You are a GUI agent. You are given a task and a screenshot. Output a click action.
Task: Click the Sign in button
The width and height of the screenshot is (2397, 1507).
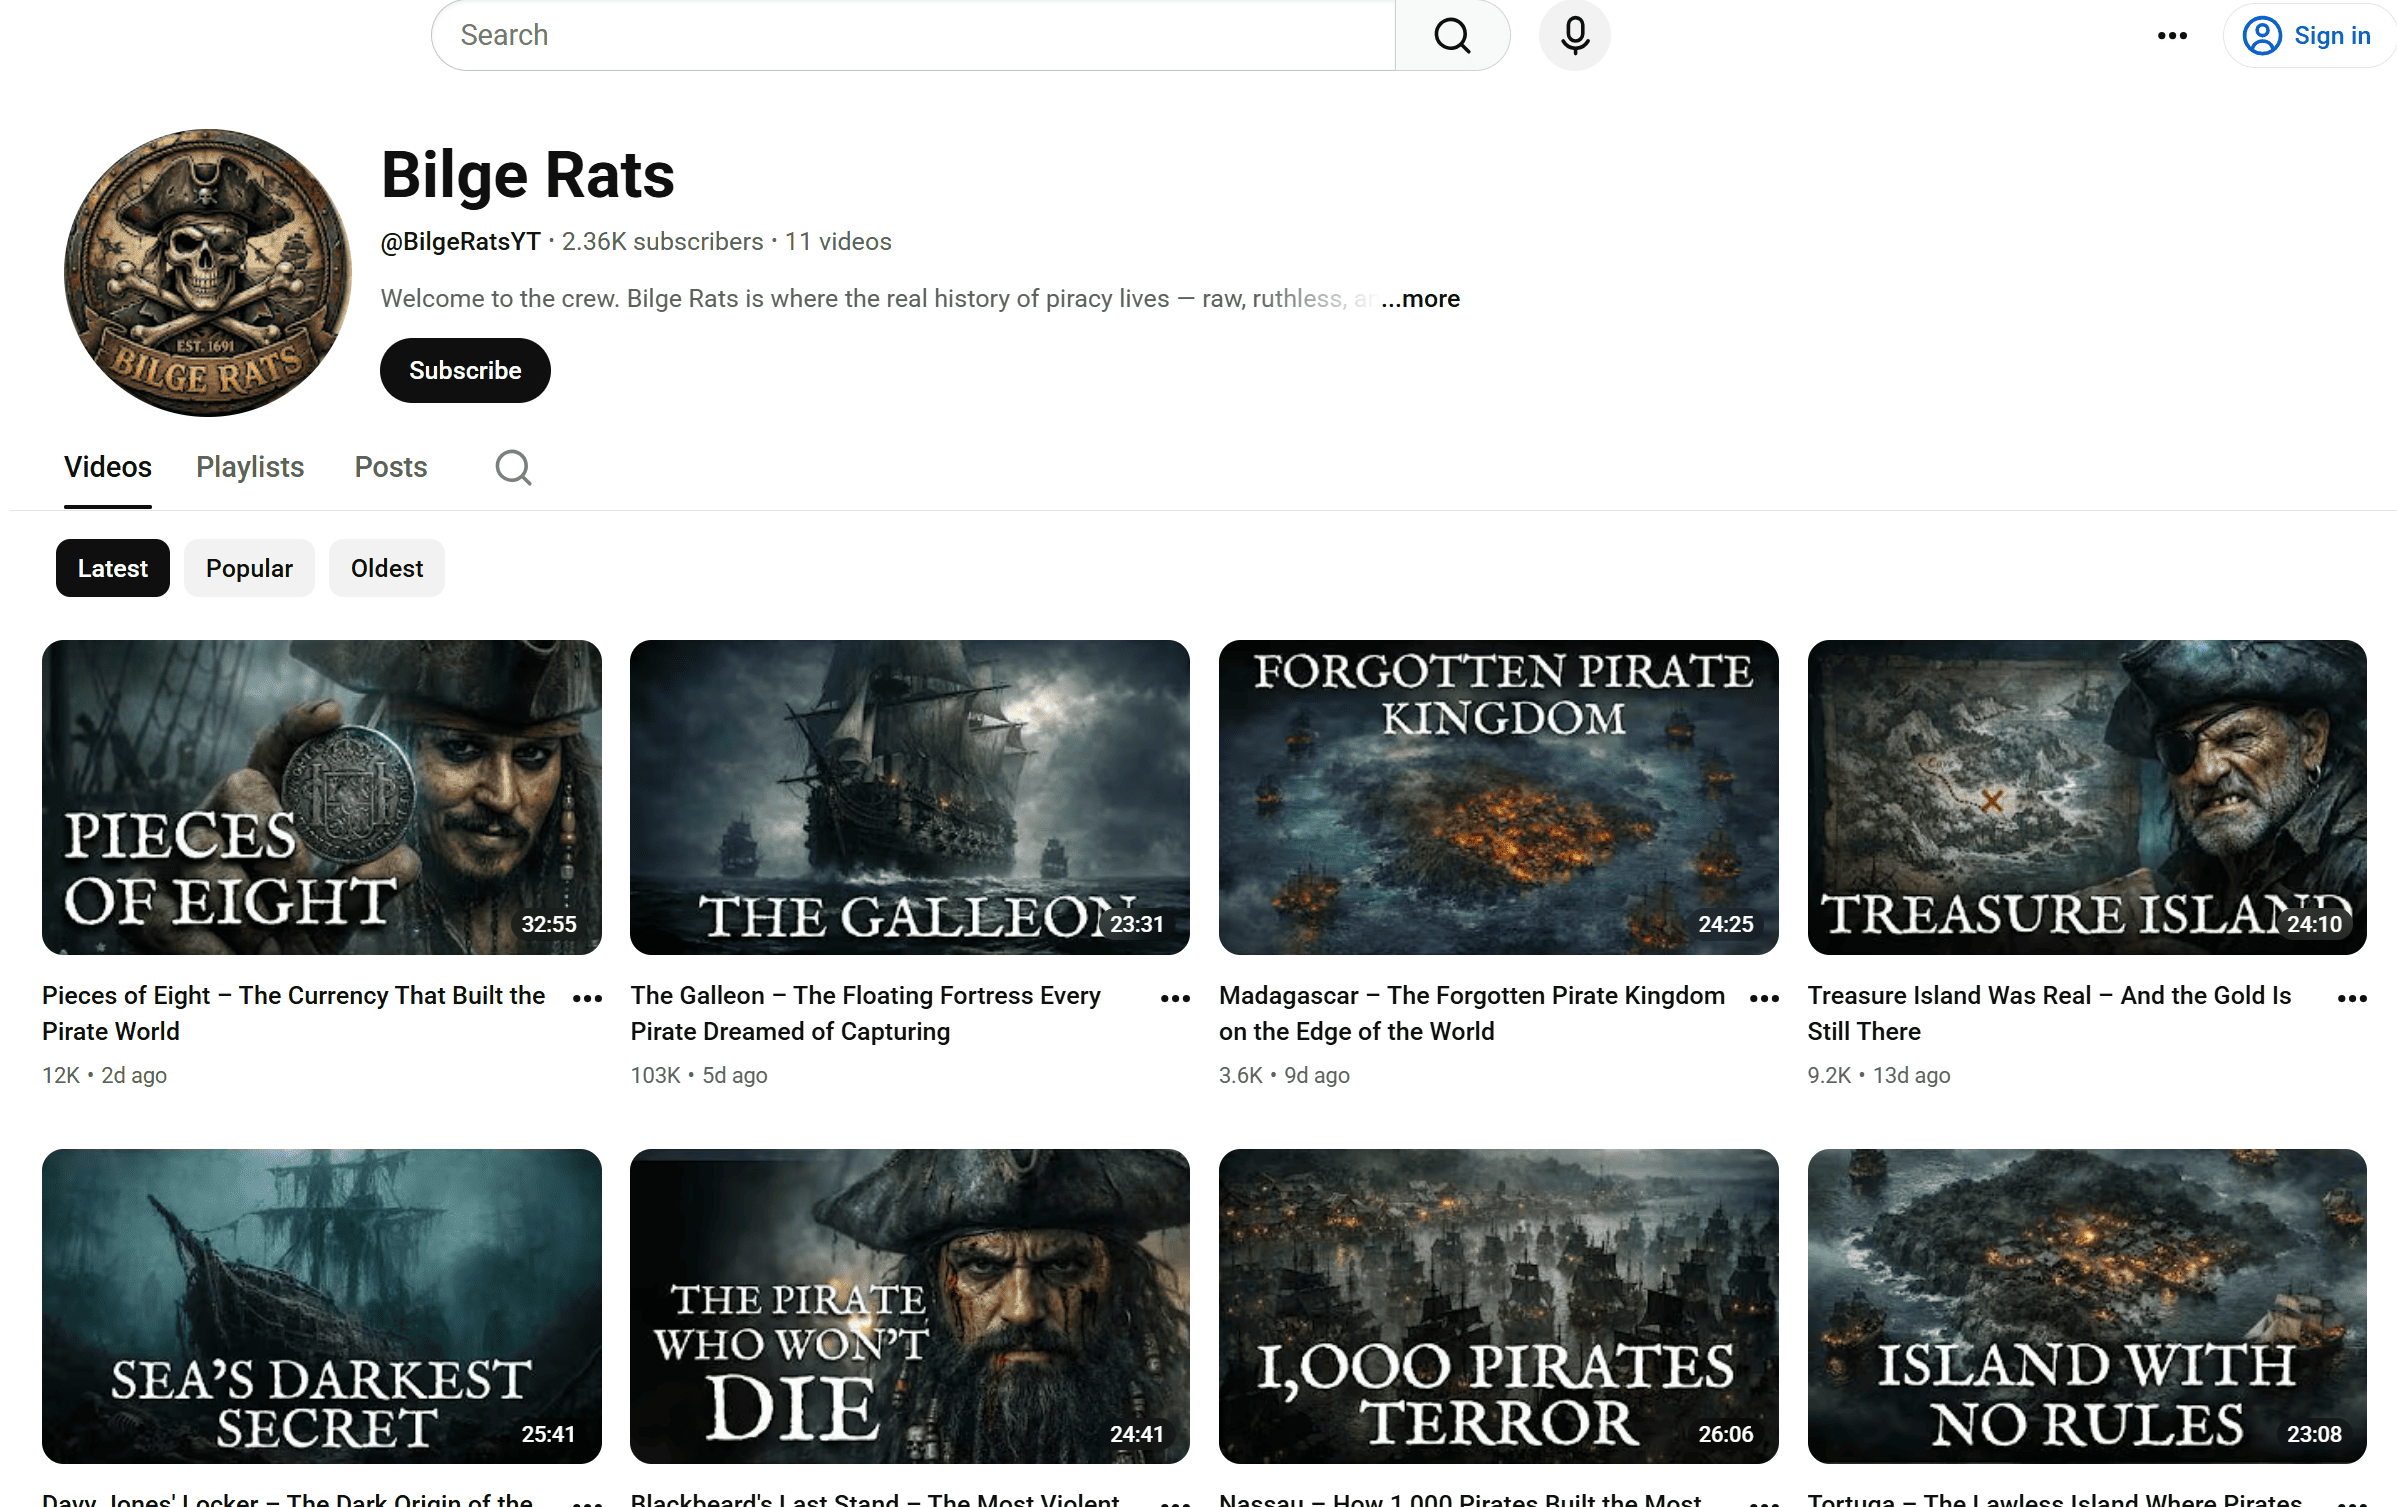pos(2307,36)
